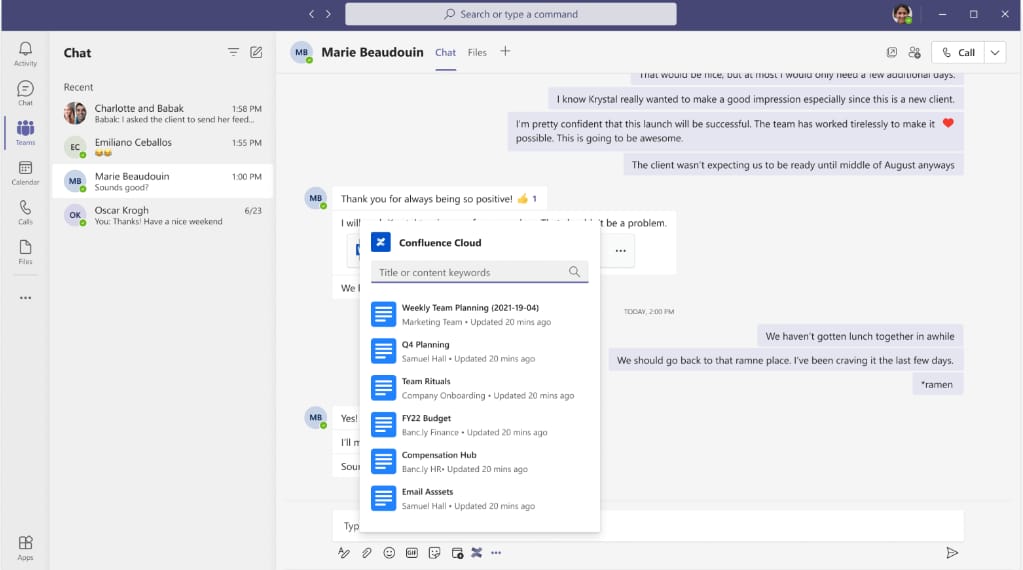Add a tab with plus icon
This screenshot has width=1023, height=570.
505,51
